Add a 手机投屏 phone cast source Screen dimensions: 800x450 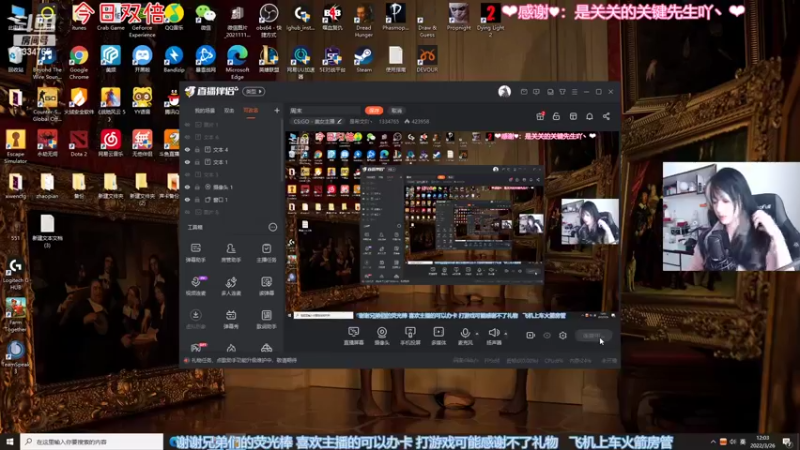tap(410, 336)
